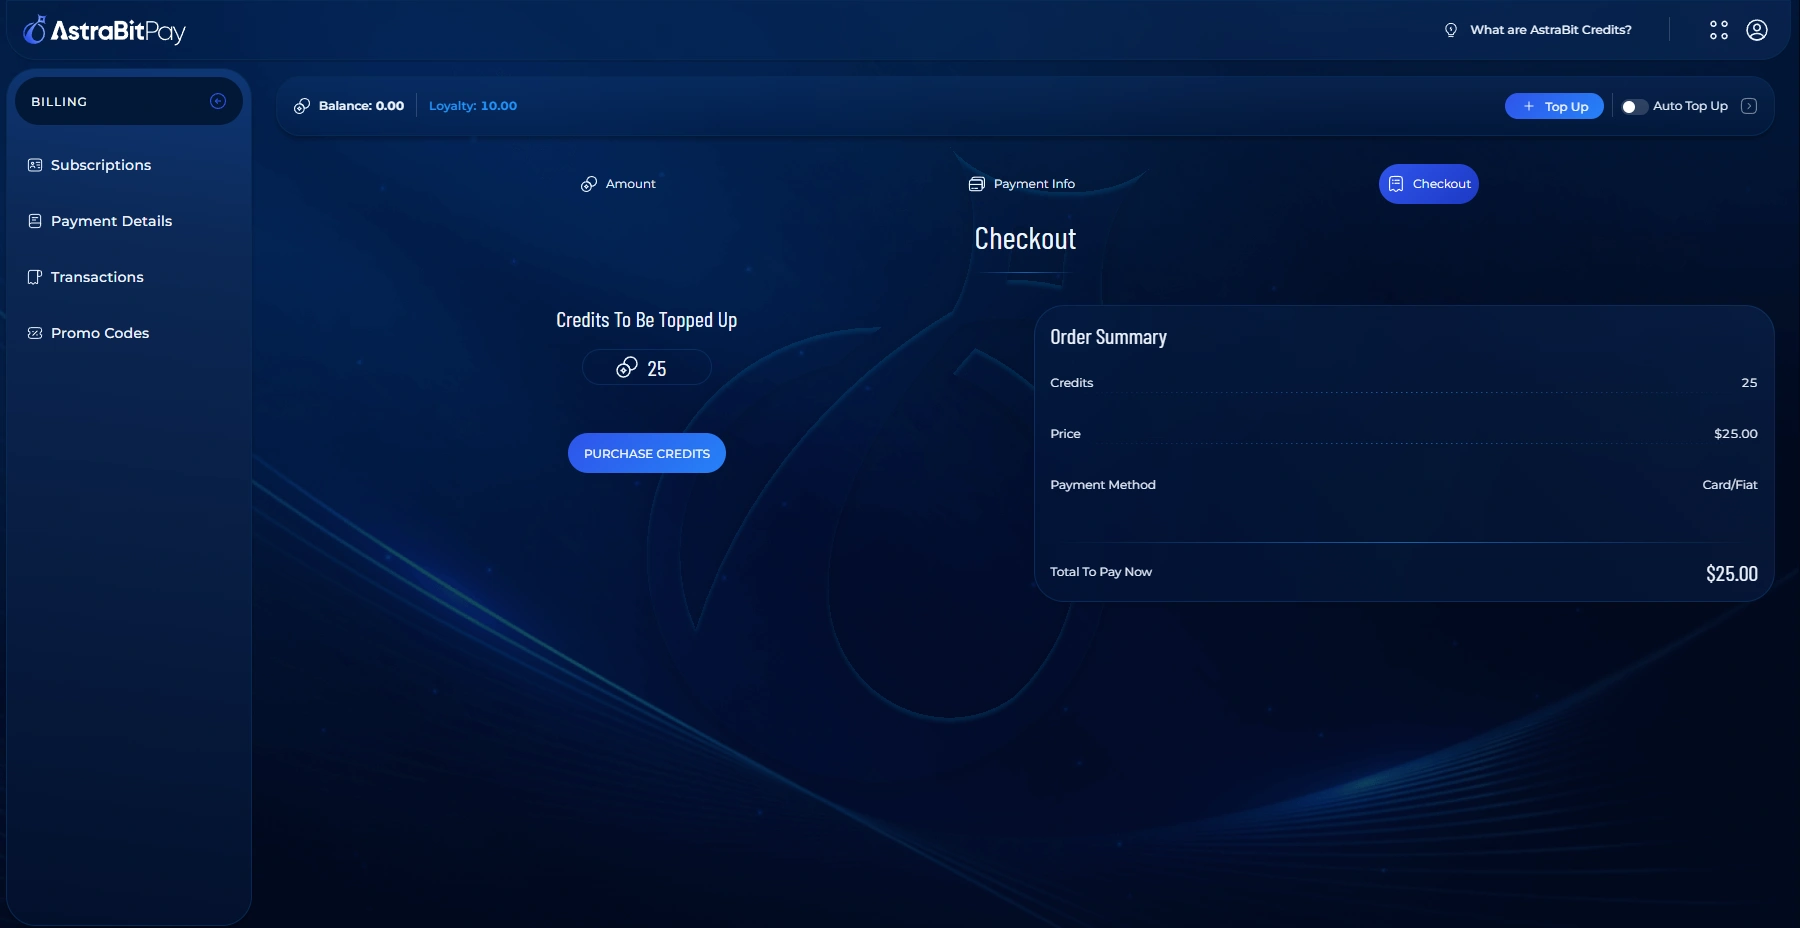Screen dimensions: 1800x928
Task: Click the total amount $25.00
Action: [1732, 573]
